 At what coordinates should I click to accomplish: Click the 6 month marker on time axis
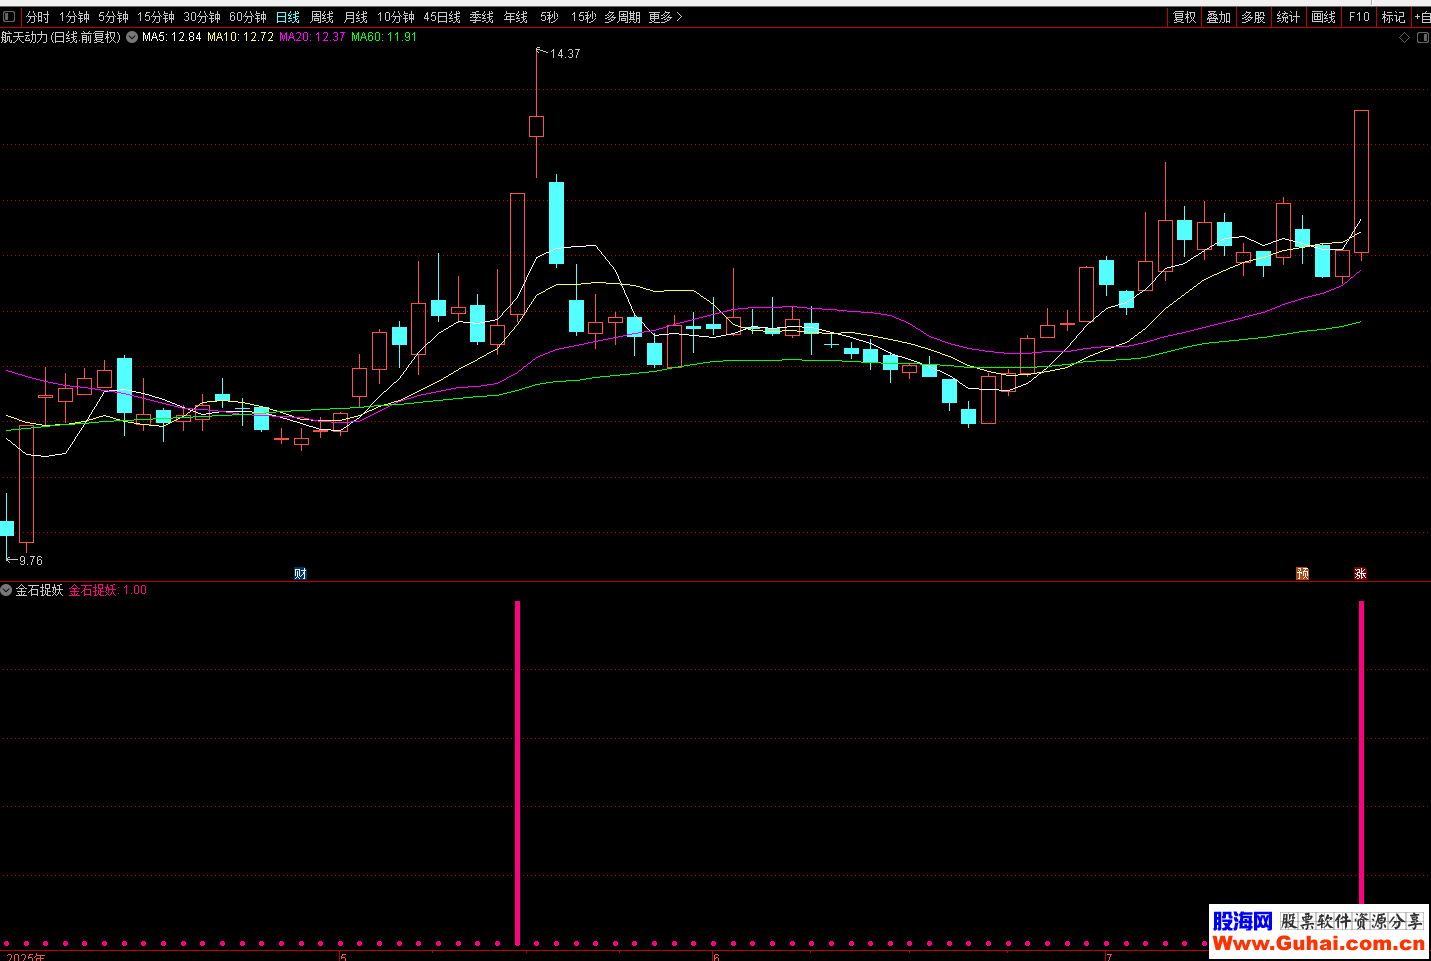coord(716,956)
